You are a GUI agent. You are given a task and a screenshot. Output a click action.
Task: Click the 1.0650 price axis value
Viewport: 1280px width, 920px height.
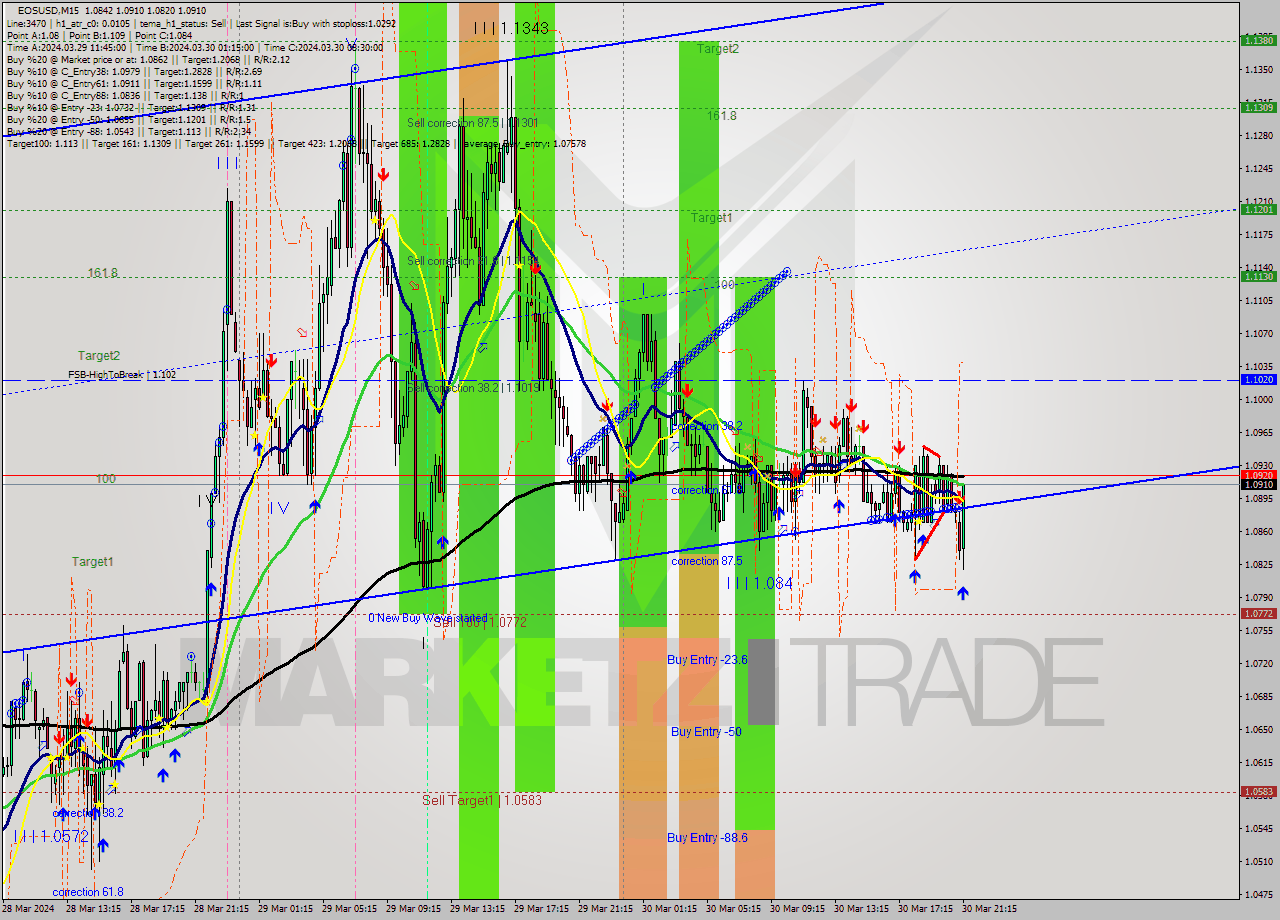(1259, 729)
